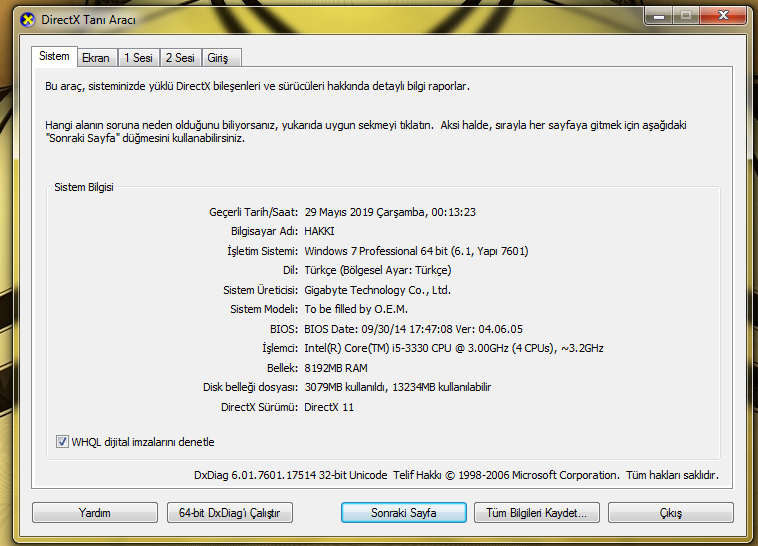Select the DirectX 11 version value
The height and width of the screenshot is (546, 758).
tap(329, 407)
